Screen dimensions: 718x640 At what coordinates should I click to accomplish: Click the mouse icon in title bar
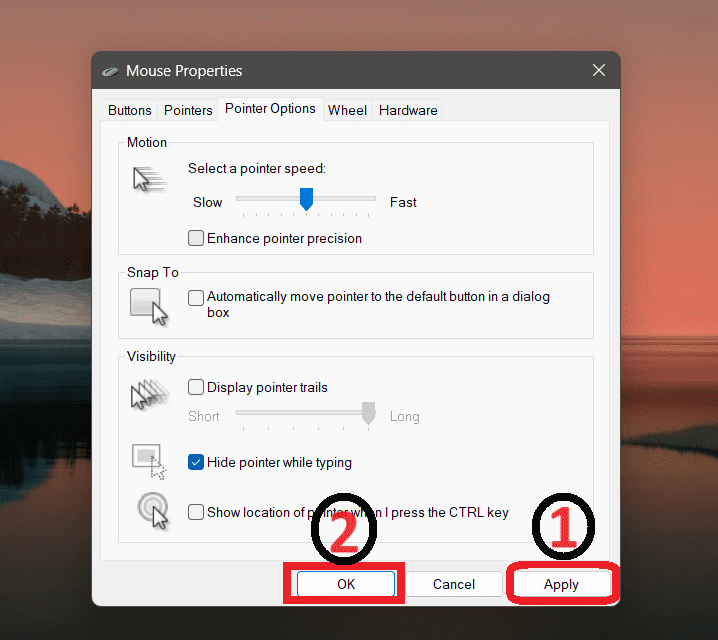pyautogui.click(x=110, y=71)
